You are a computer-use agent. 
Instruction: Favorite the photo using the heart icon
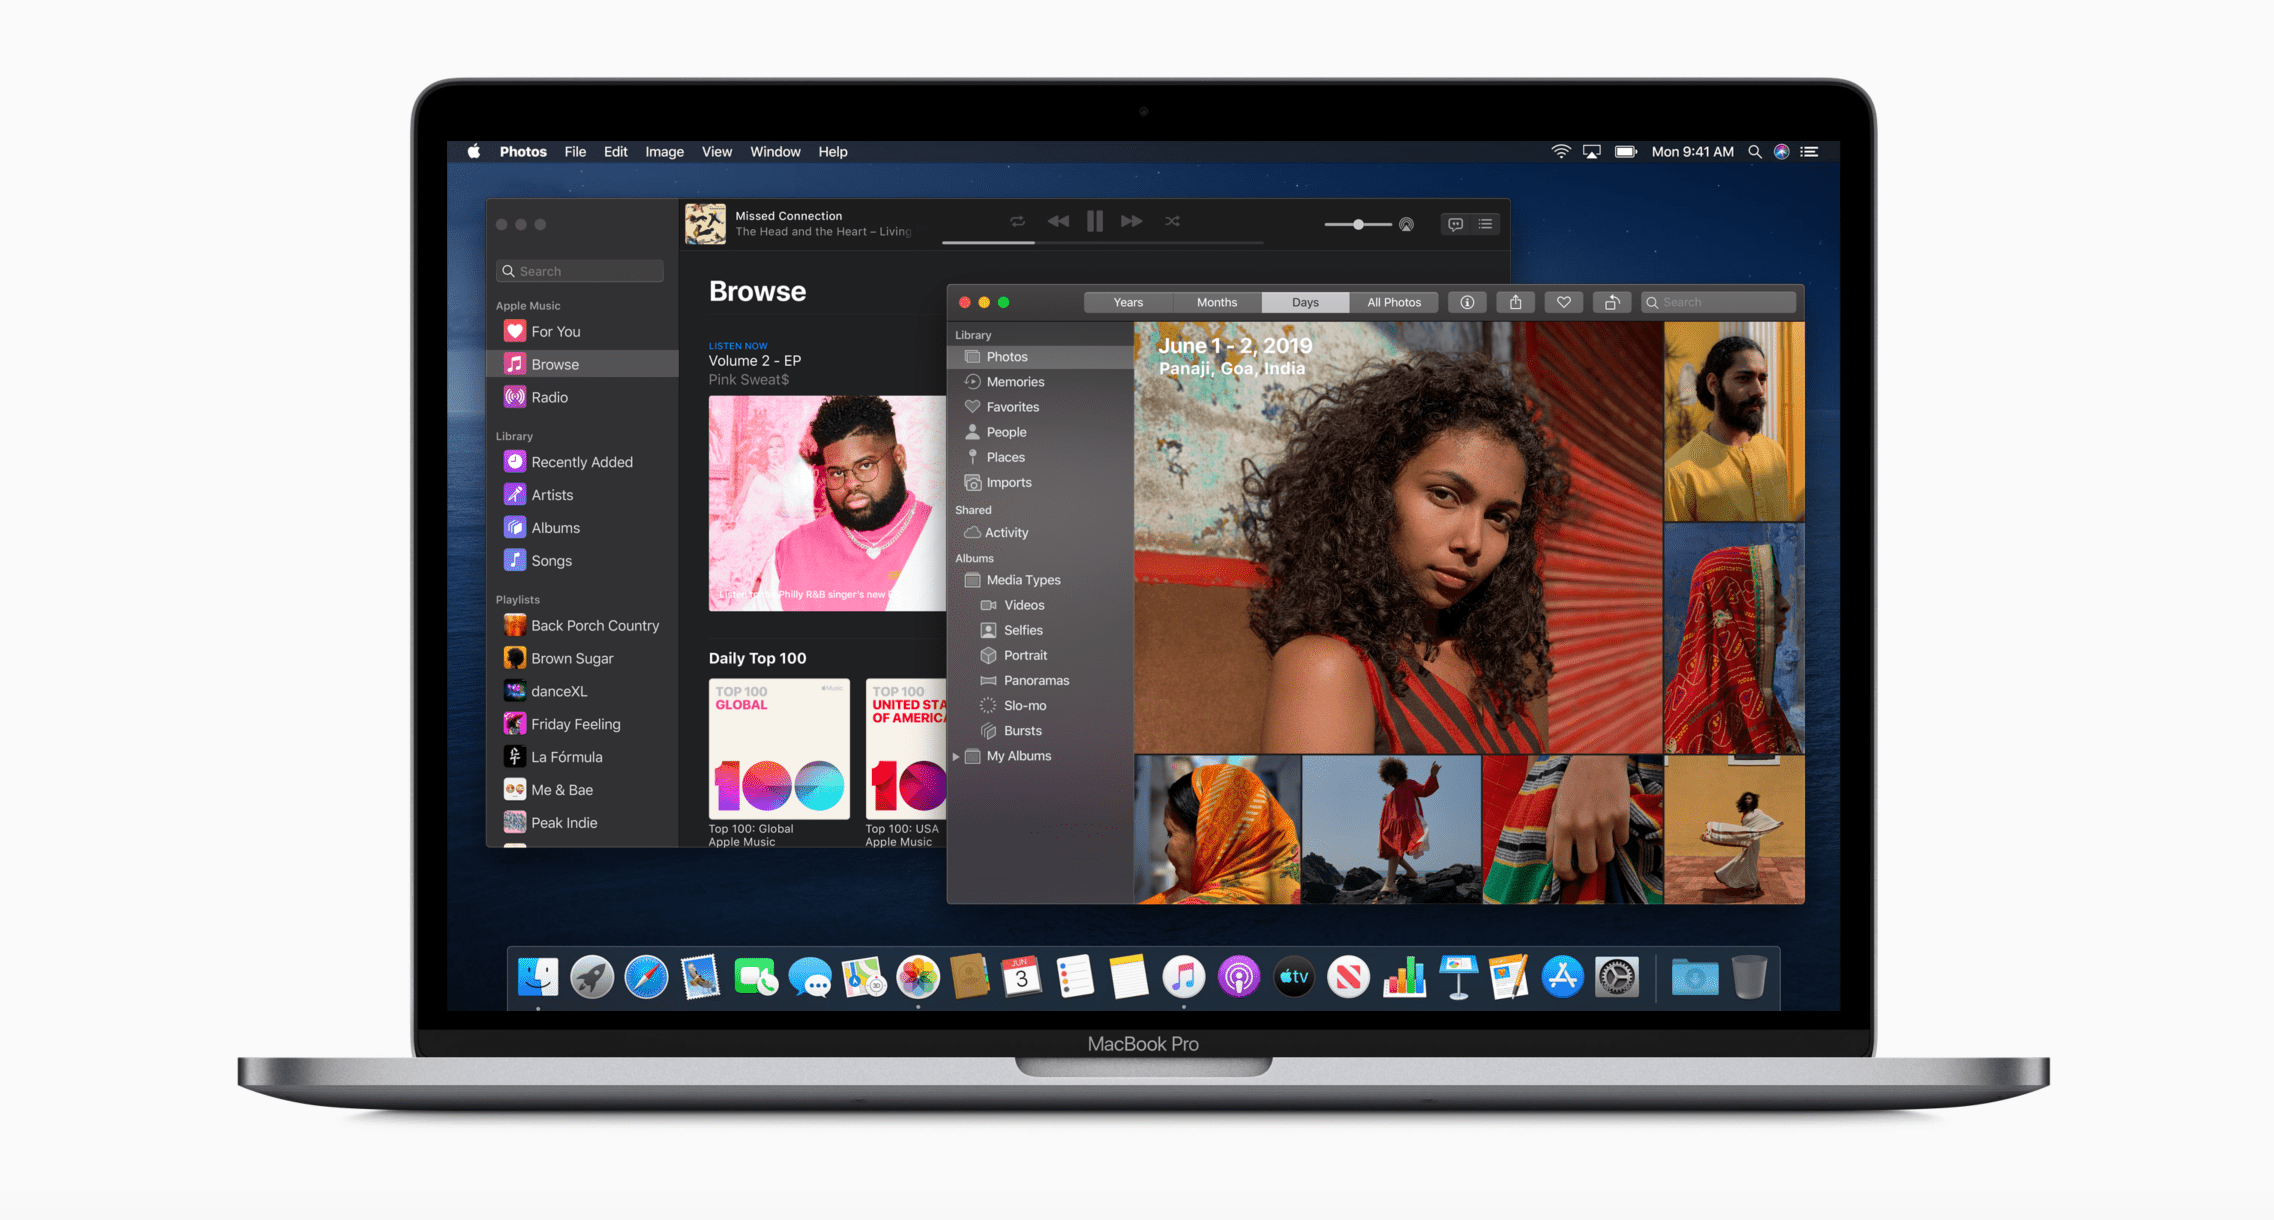[1563, 301]
